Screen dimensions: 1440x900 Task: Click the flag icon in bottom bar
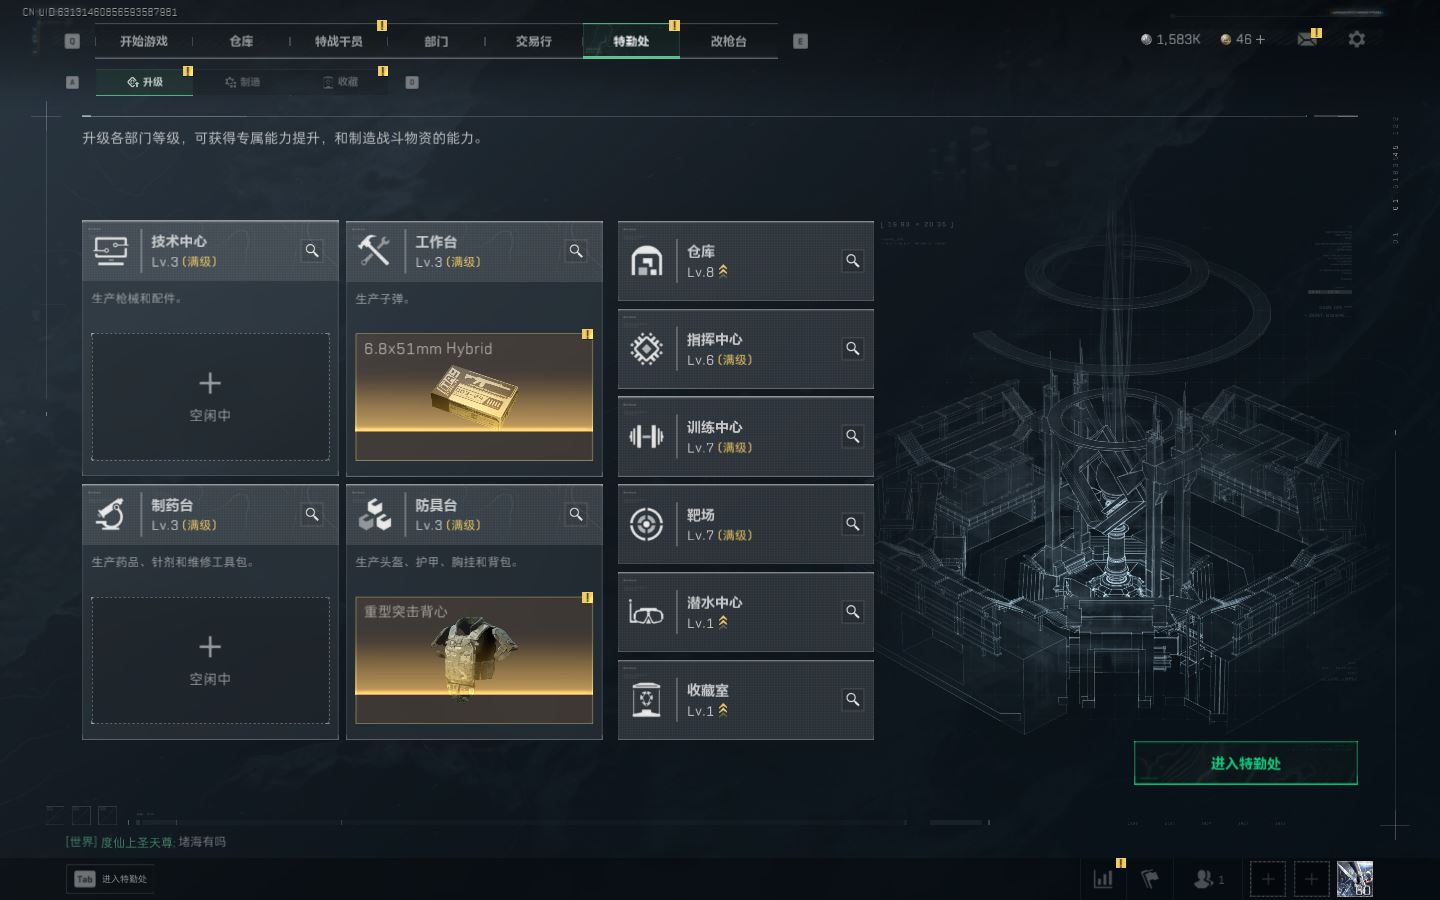(x=1151, y=879)
